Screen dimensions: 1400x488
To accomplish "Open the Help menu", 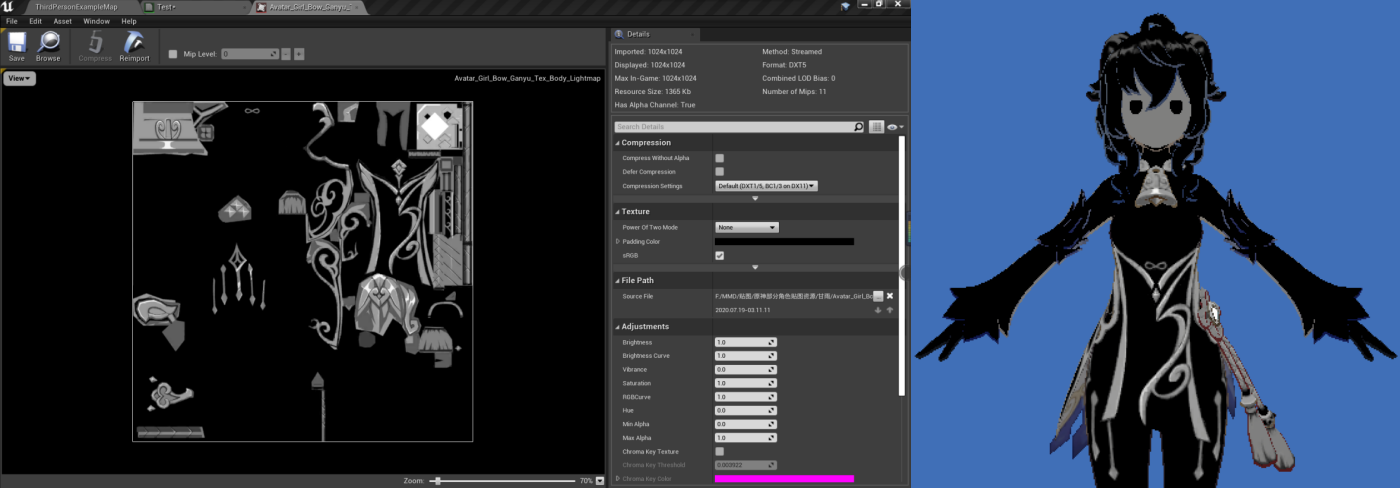I will pos(129,21).
